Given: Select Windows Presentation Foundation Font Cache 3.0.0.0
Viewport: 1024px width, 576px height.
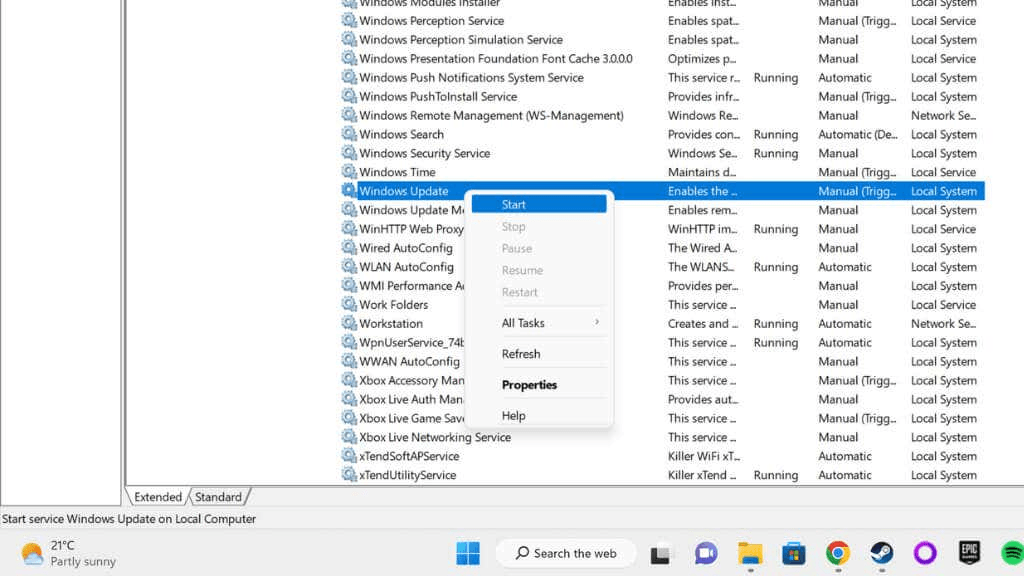Looking at the screenshot, I should 496,58.
